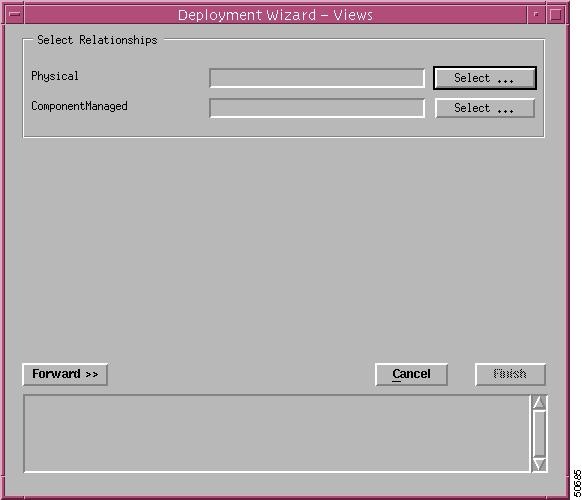Maximize the Deployment Wizard window
The width and height of the screenshot is (582, 500).
556,14
